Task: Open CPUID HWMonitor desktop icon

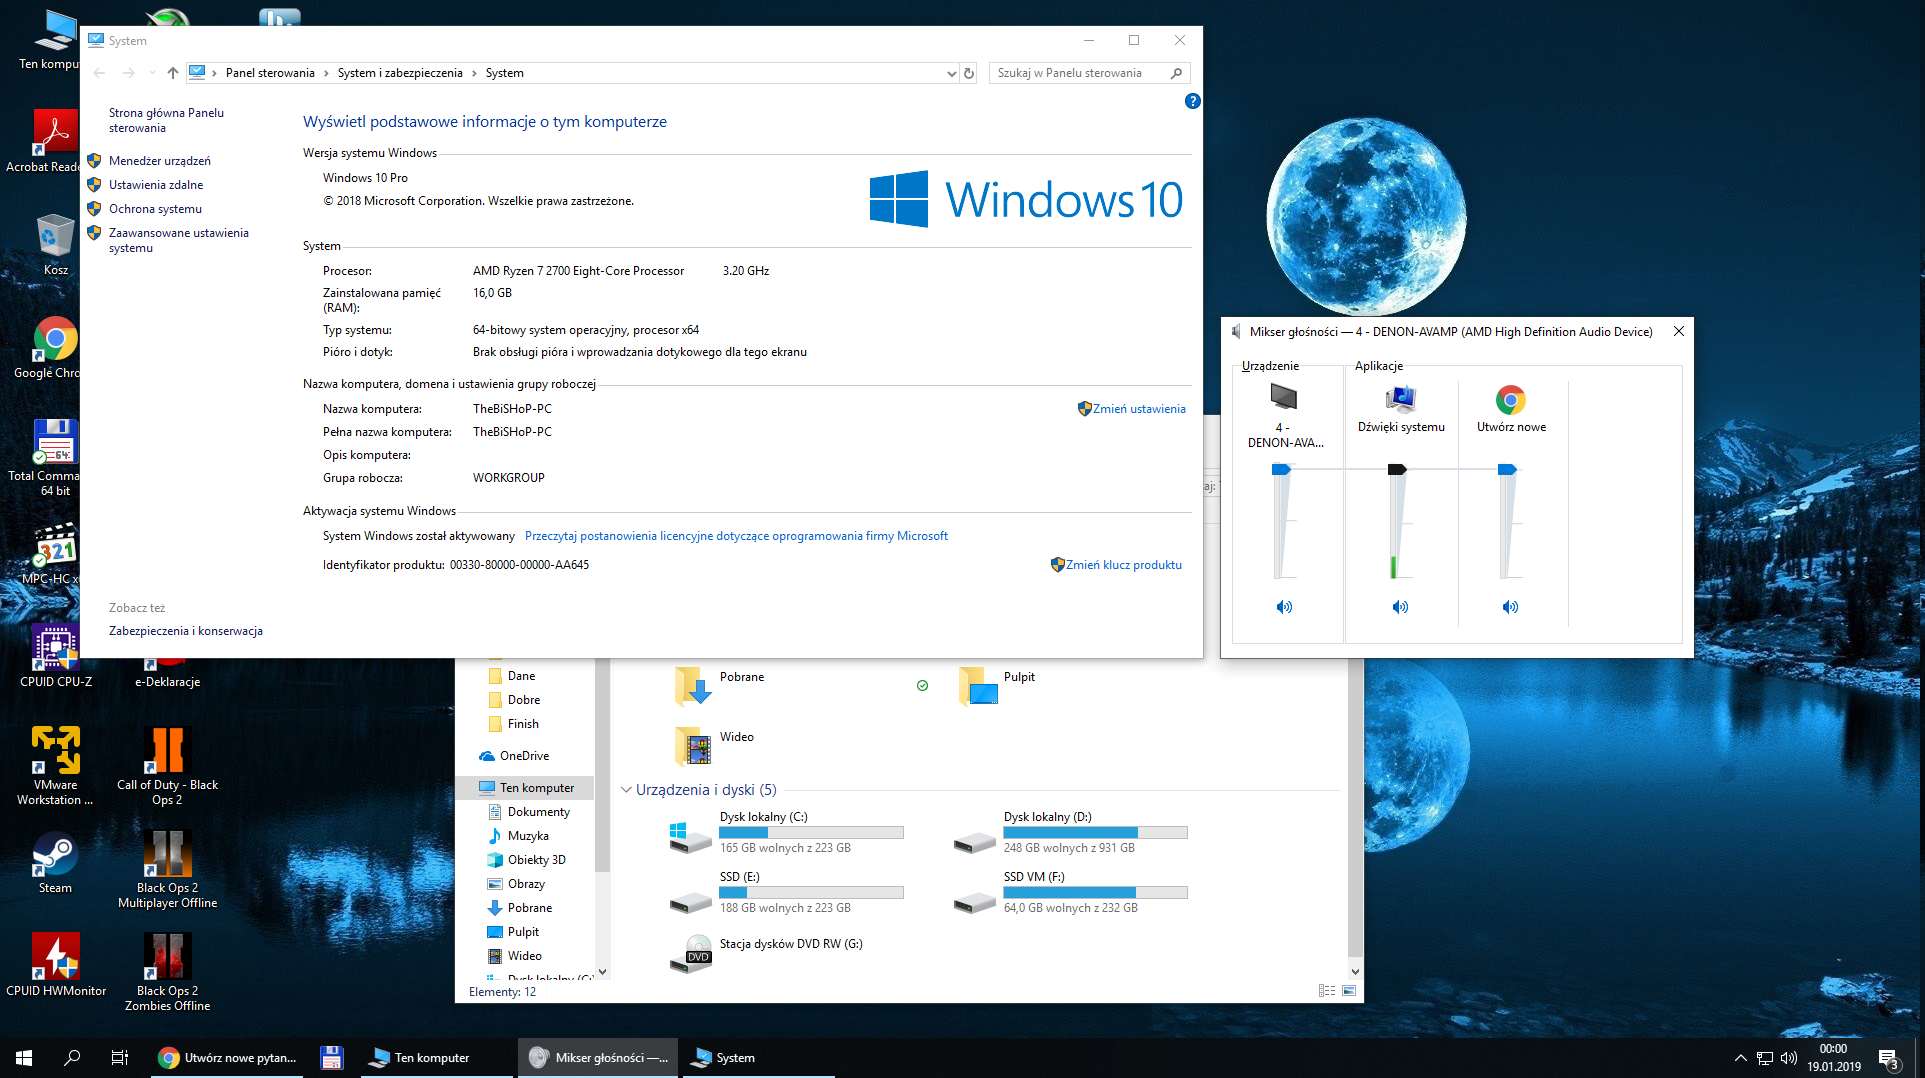Action: pyautogui.click(x=56, y=965)
